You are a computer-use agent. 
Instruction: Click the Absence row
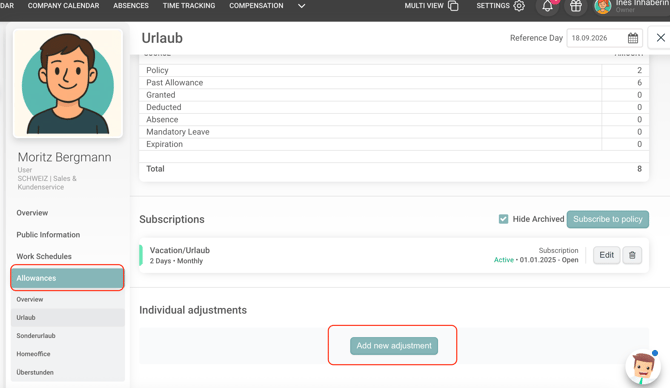pyautogui.click(x=394, y=120)
